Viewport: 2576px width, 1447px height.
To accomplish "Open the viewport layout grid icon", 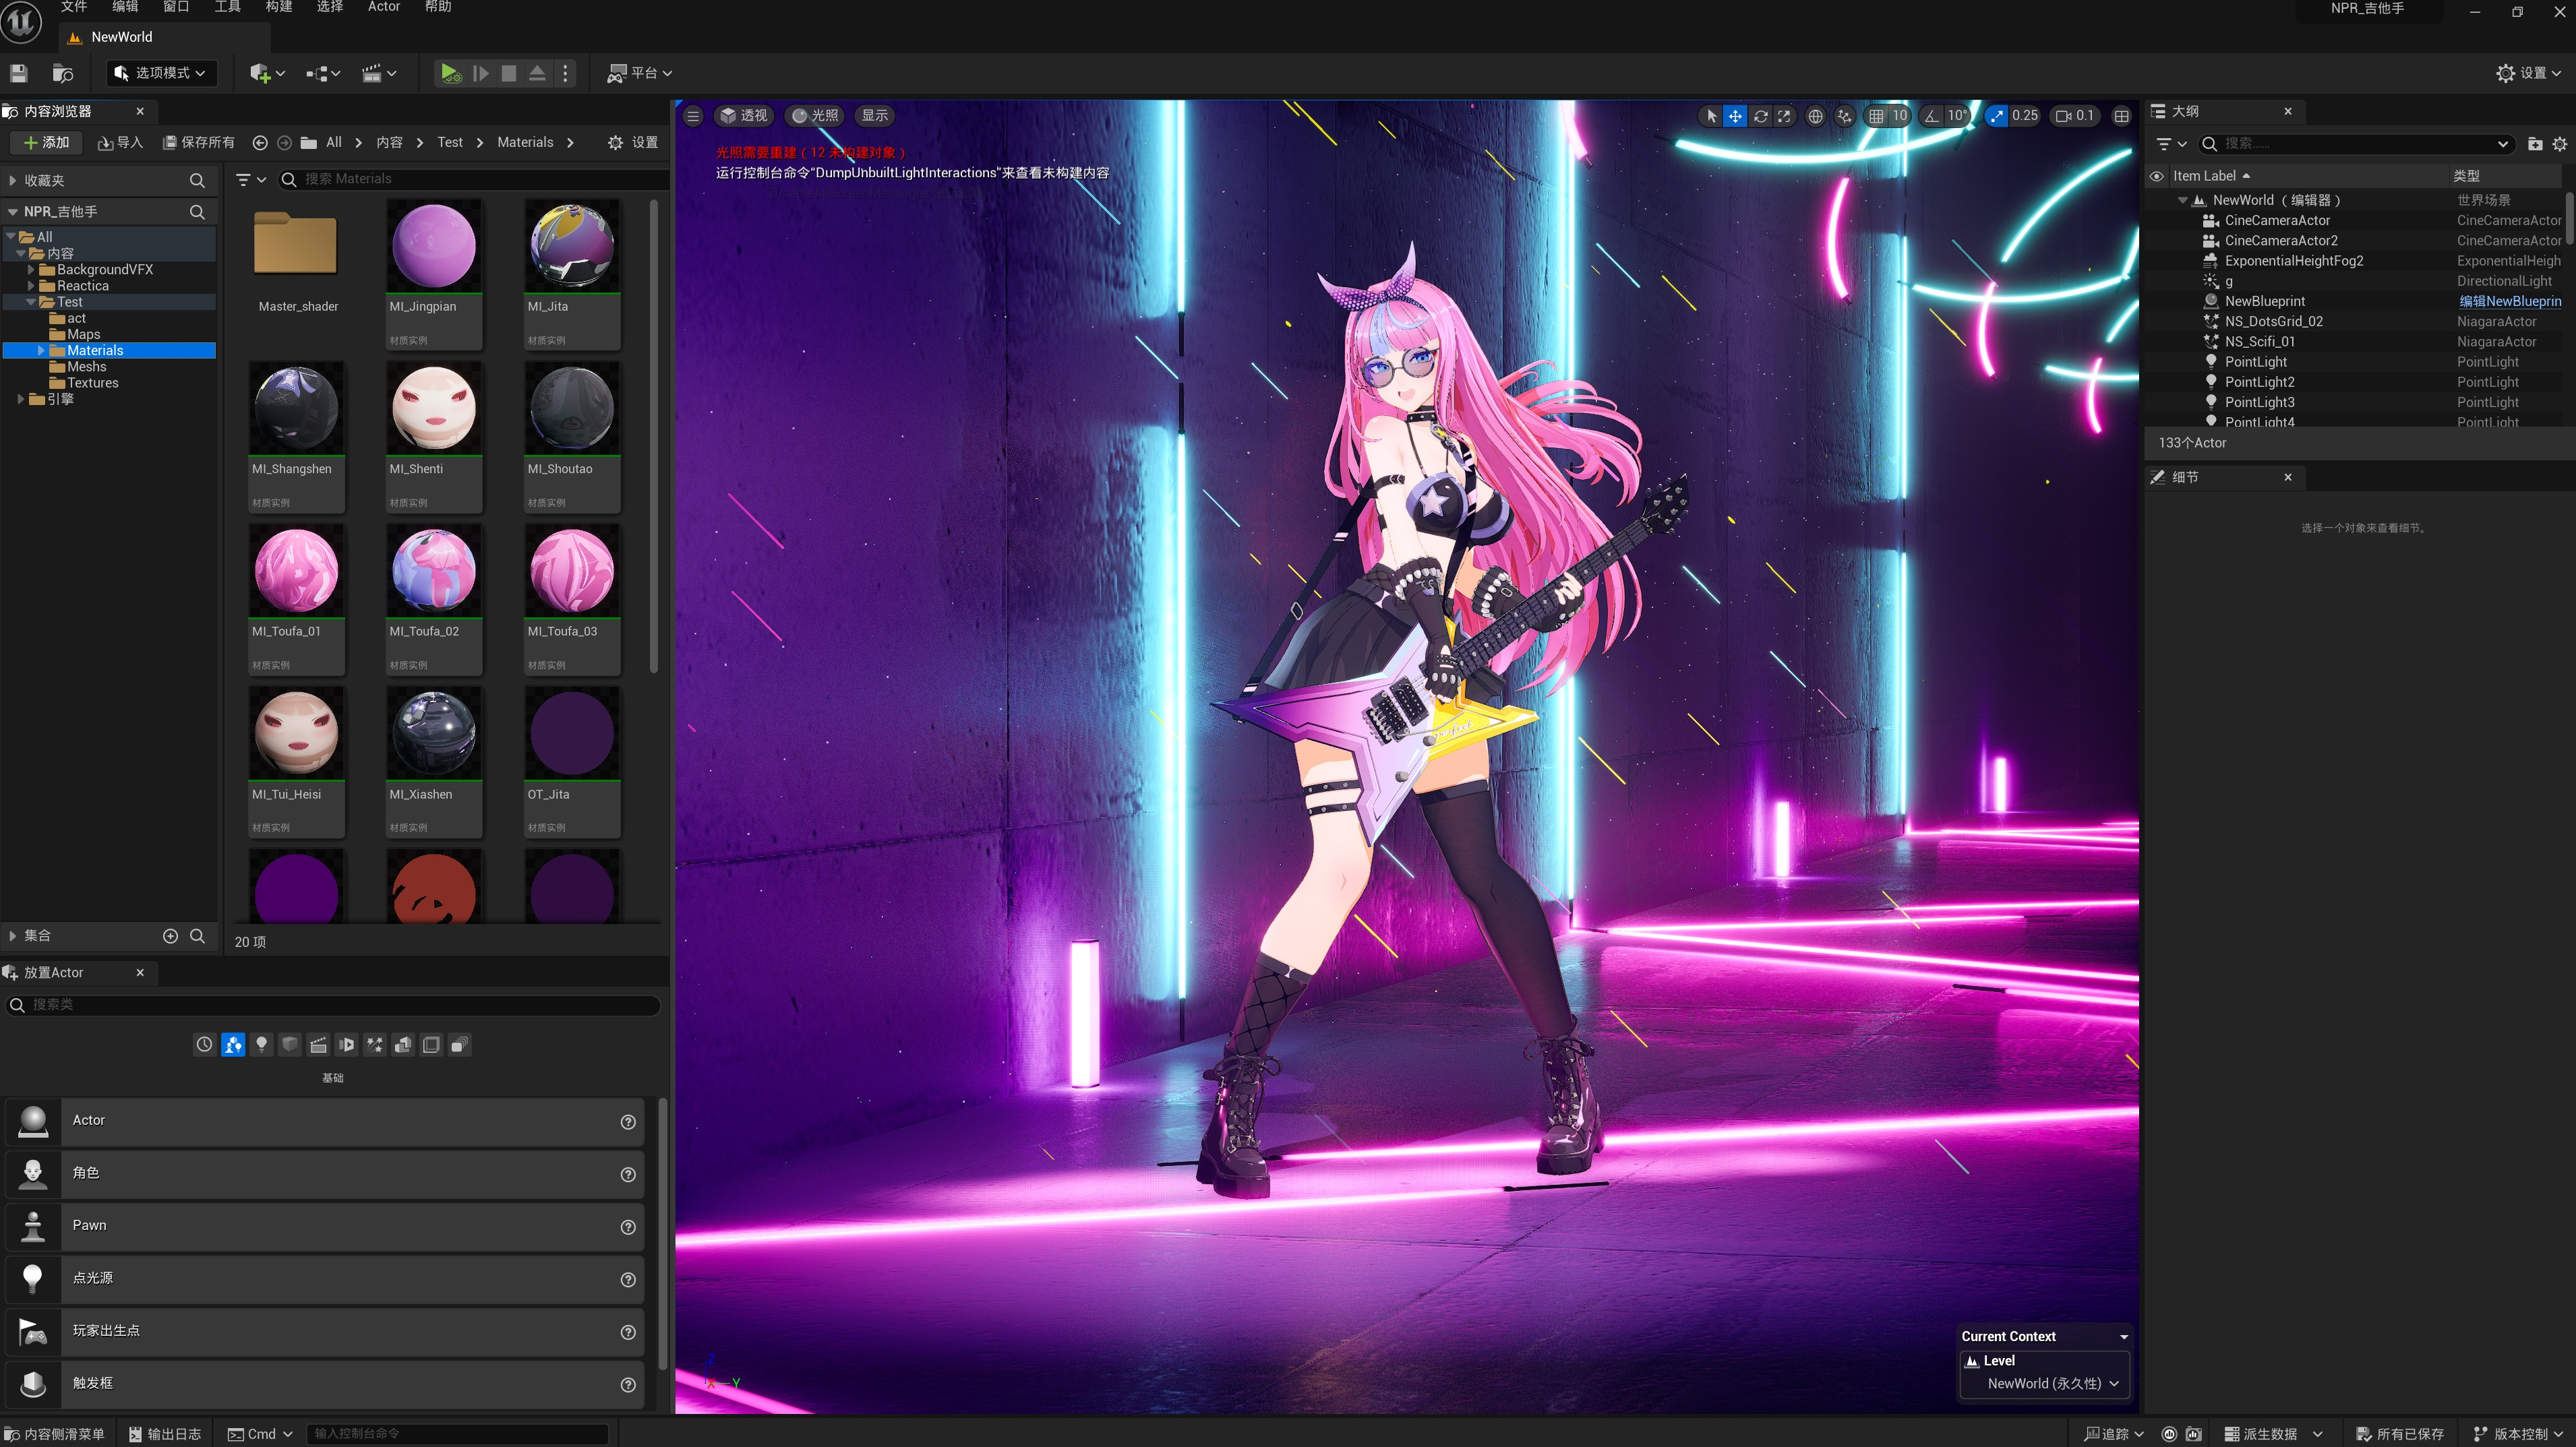I will click(2121, 116).
